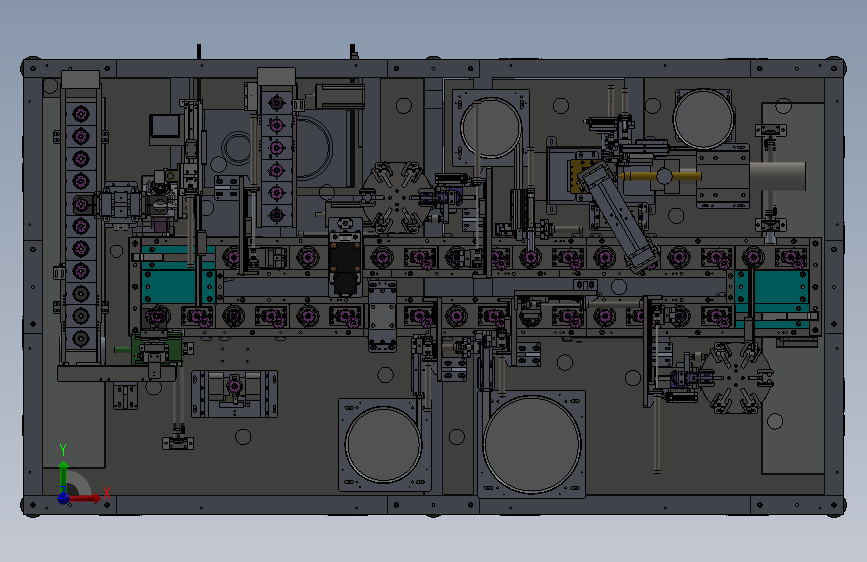Click the red X axis arrow of the triad

[x=86, y=498]
